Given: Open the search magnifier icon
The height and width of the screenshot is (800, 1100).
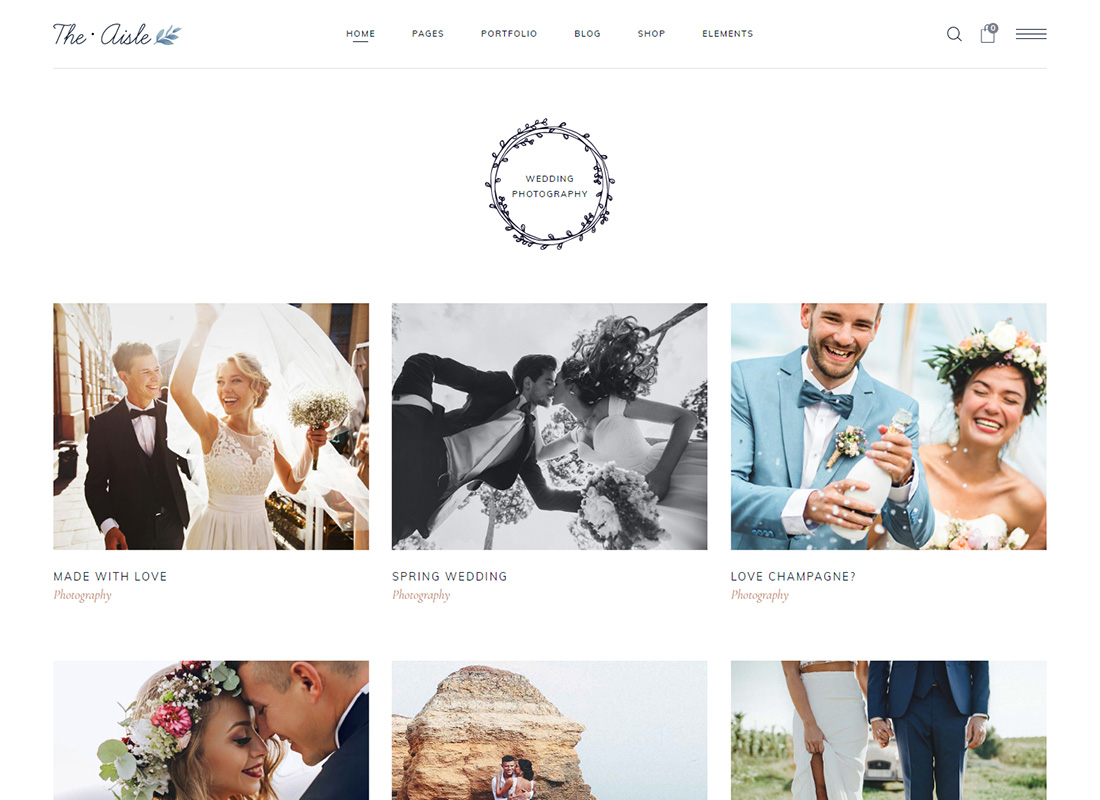Looking at the screenshot, I should click(x=954, y=34).
